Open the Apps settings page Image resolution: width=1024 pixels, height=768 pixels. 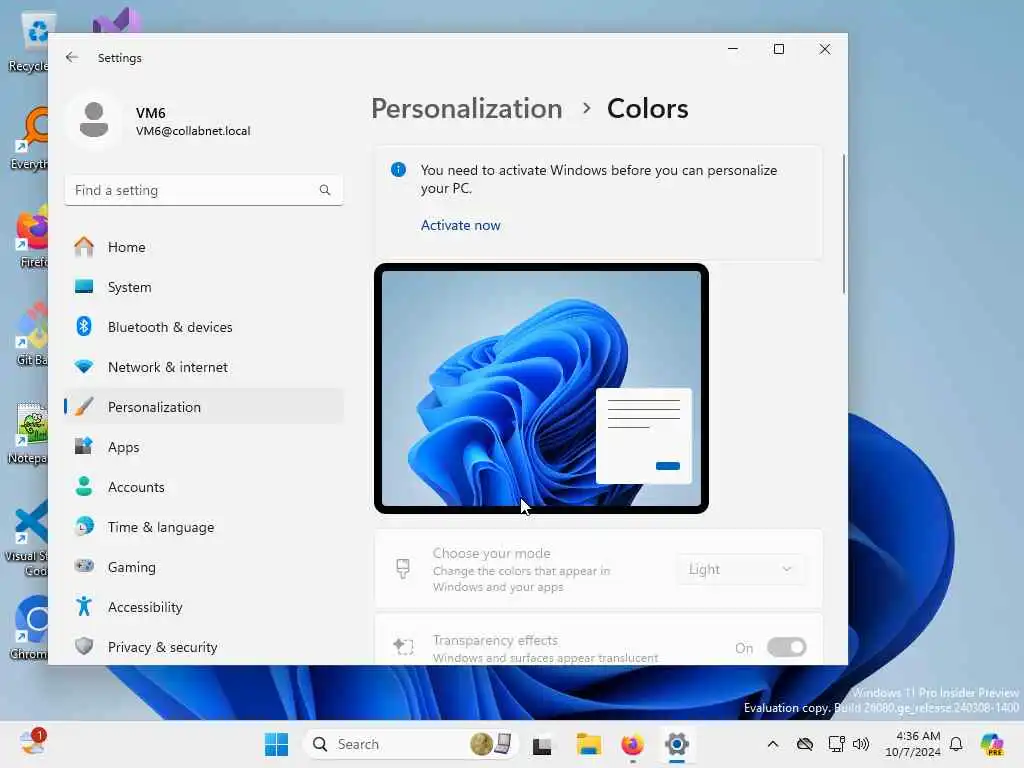204,447
